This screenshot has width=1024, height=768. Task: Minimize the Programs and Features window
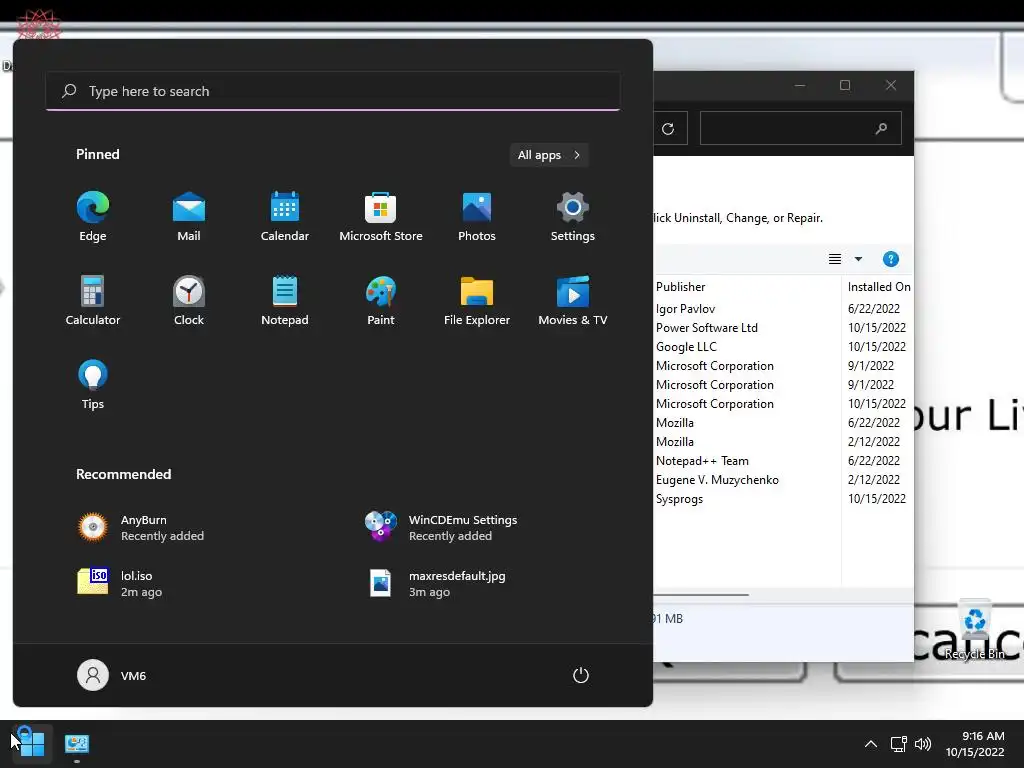[x=800, y=85]
